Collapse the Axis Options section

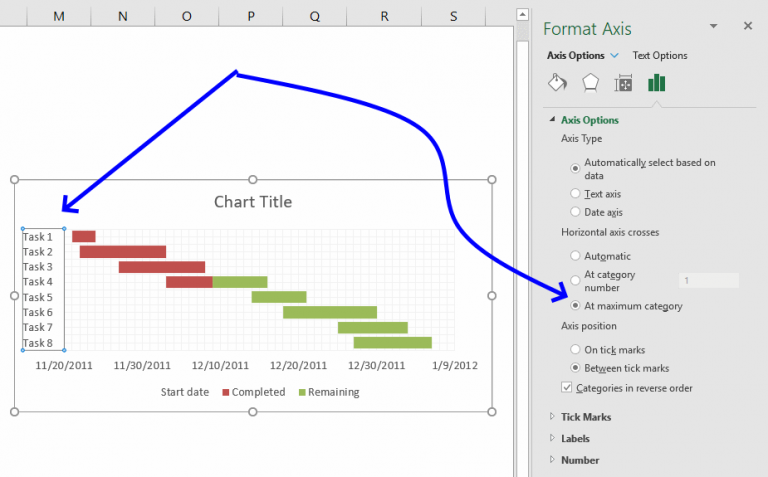click(x=552, y=119)
